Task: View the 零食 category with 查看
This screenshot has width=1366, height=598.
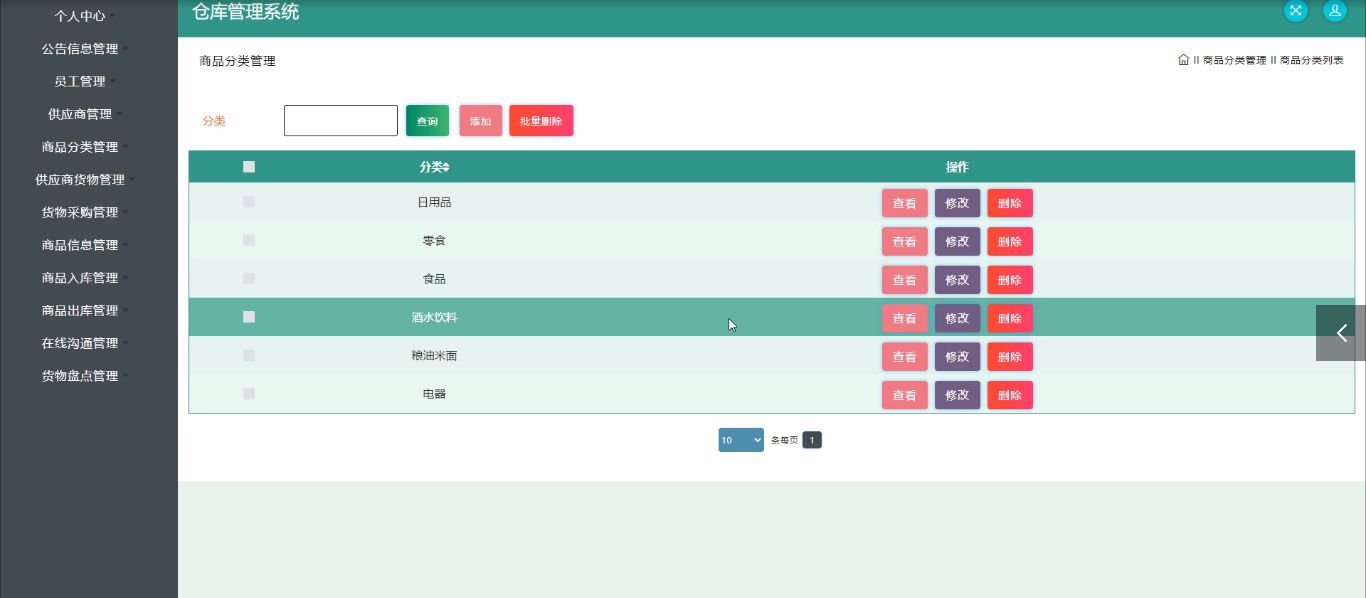Action: tap(905, 241)
